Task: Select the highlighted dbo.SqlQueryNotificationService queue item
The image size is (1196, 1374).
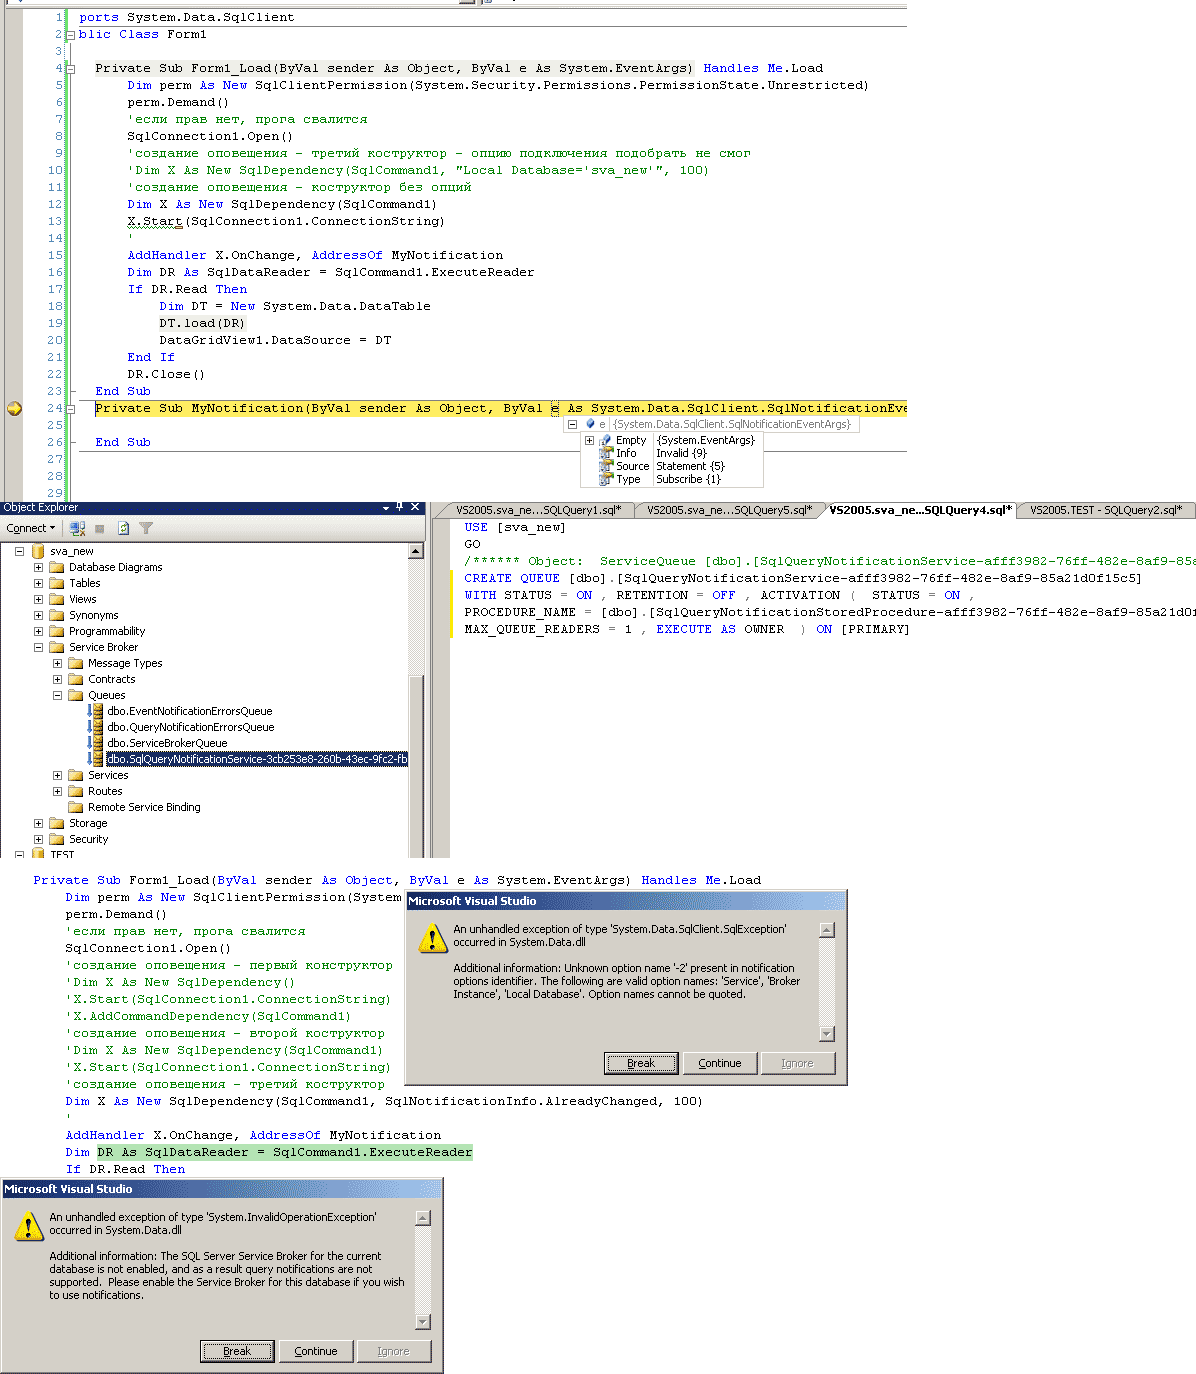Action: click(x=257, y=759)
